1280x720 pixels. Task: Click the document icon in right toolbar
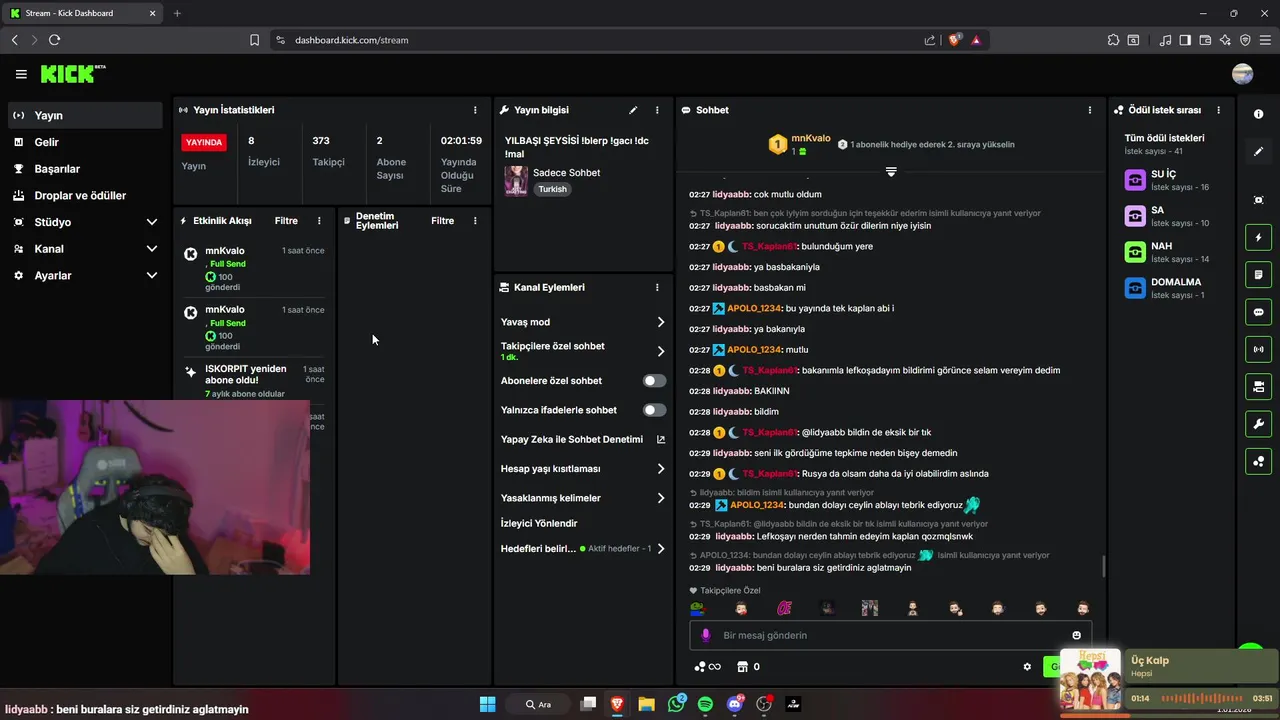[1258, 275]
